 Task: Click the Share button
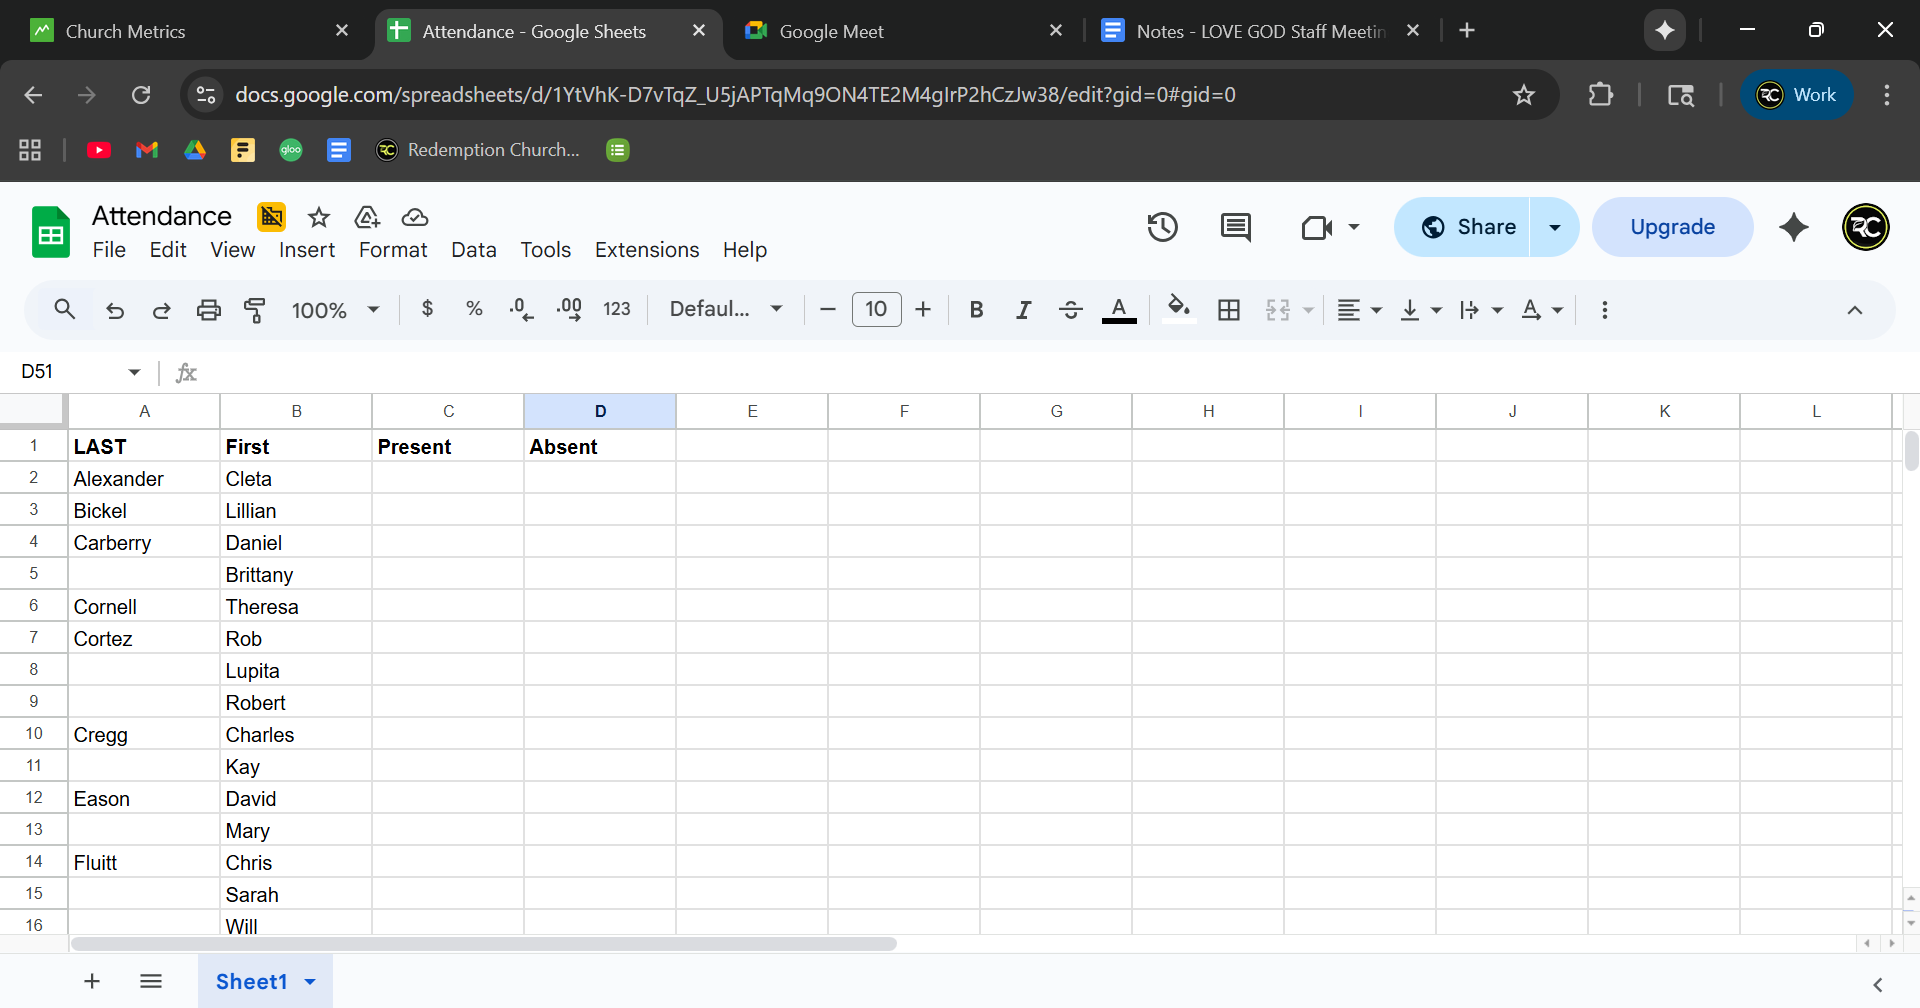point(1464,227)
